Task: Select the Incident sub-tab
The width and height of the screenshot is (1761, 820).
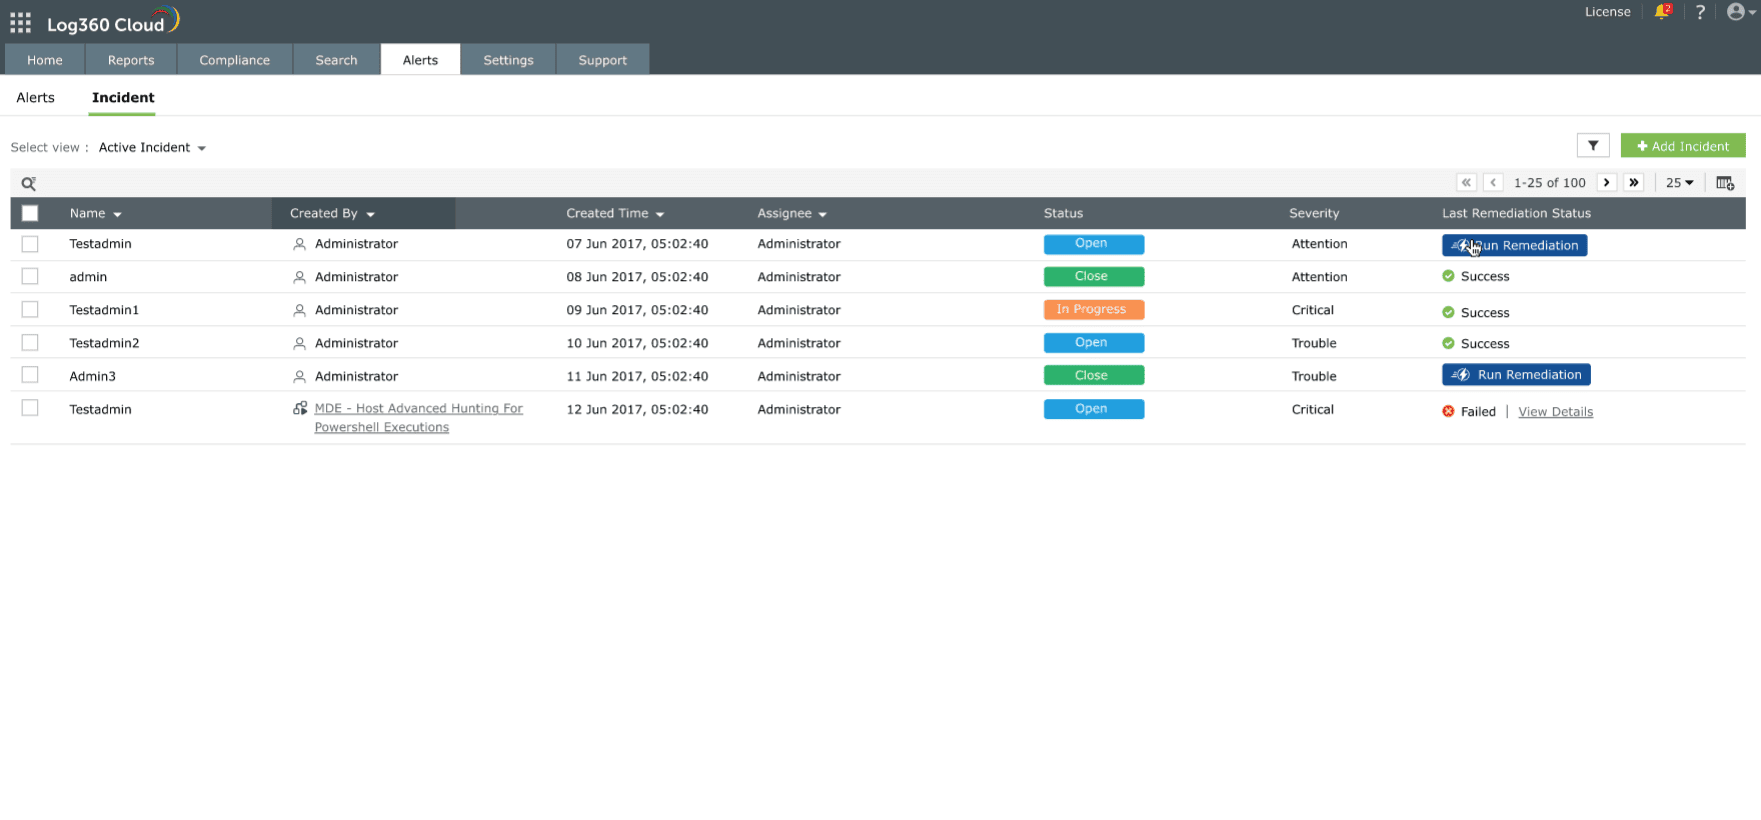Action: coord(123,97)
